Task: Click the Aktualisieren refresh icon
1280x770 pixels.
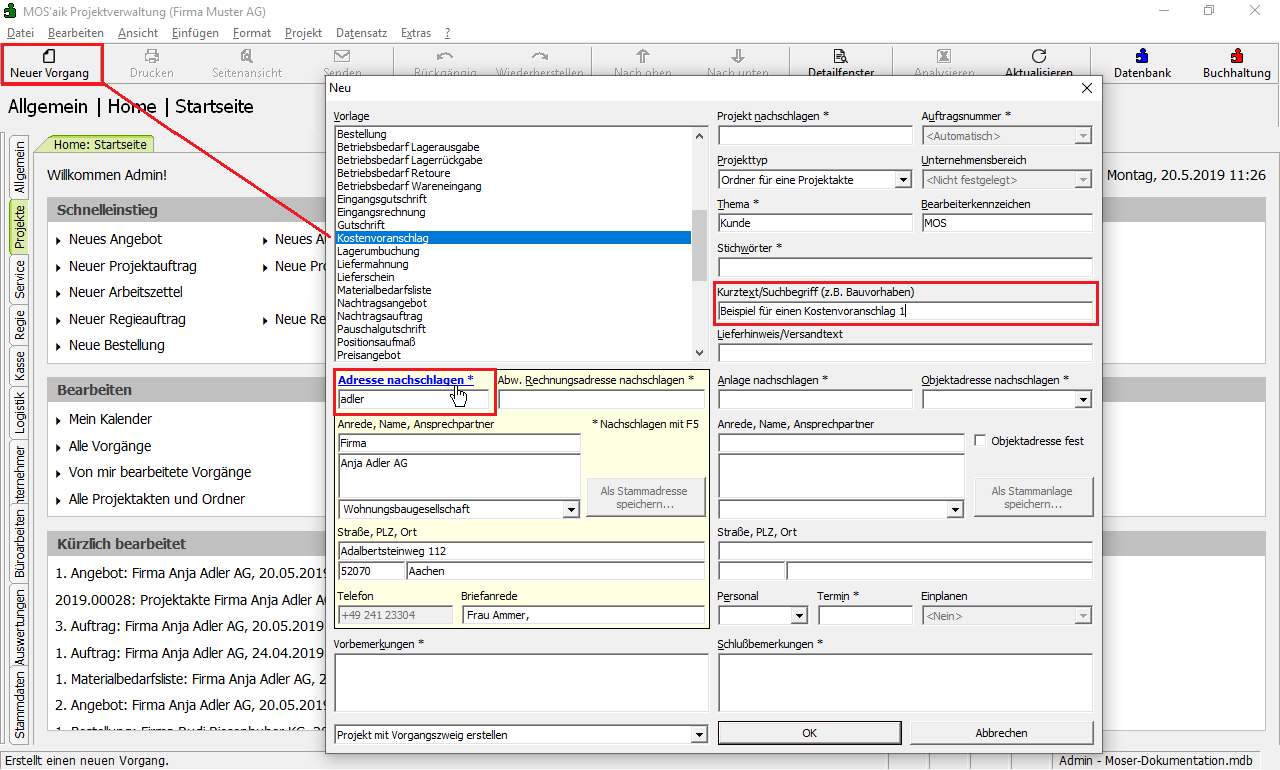Action: 1038,57
